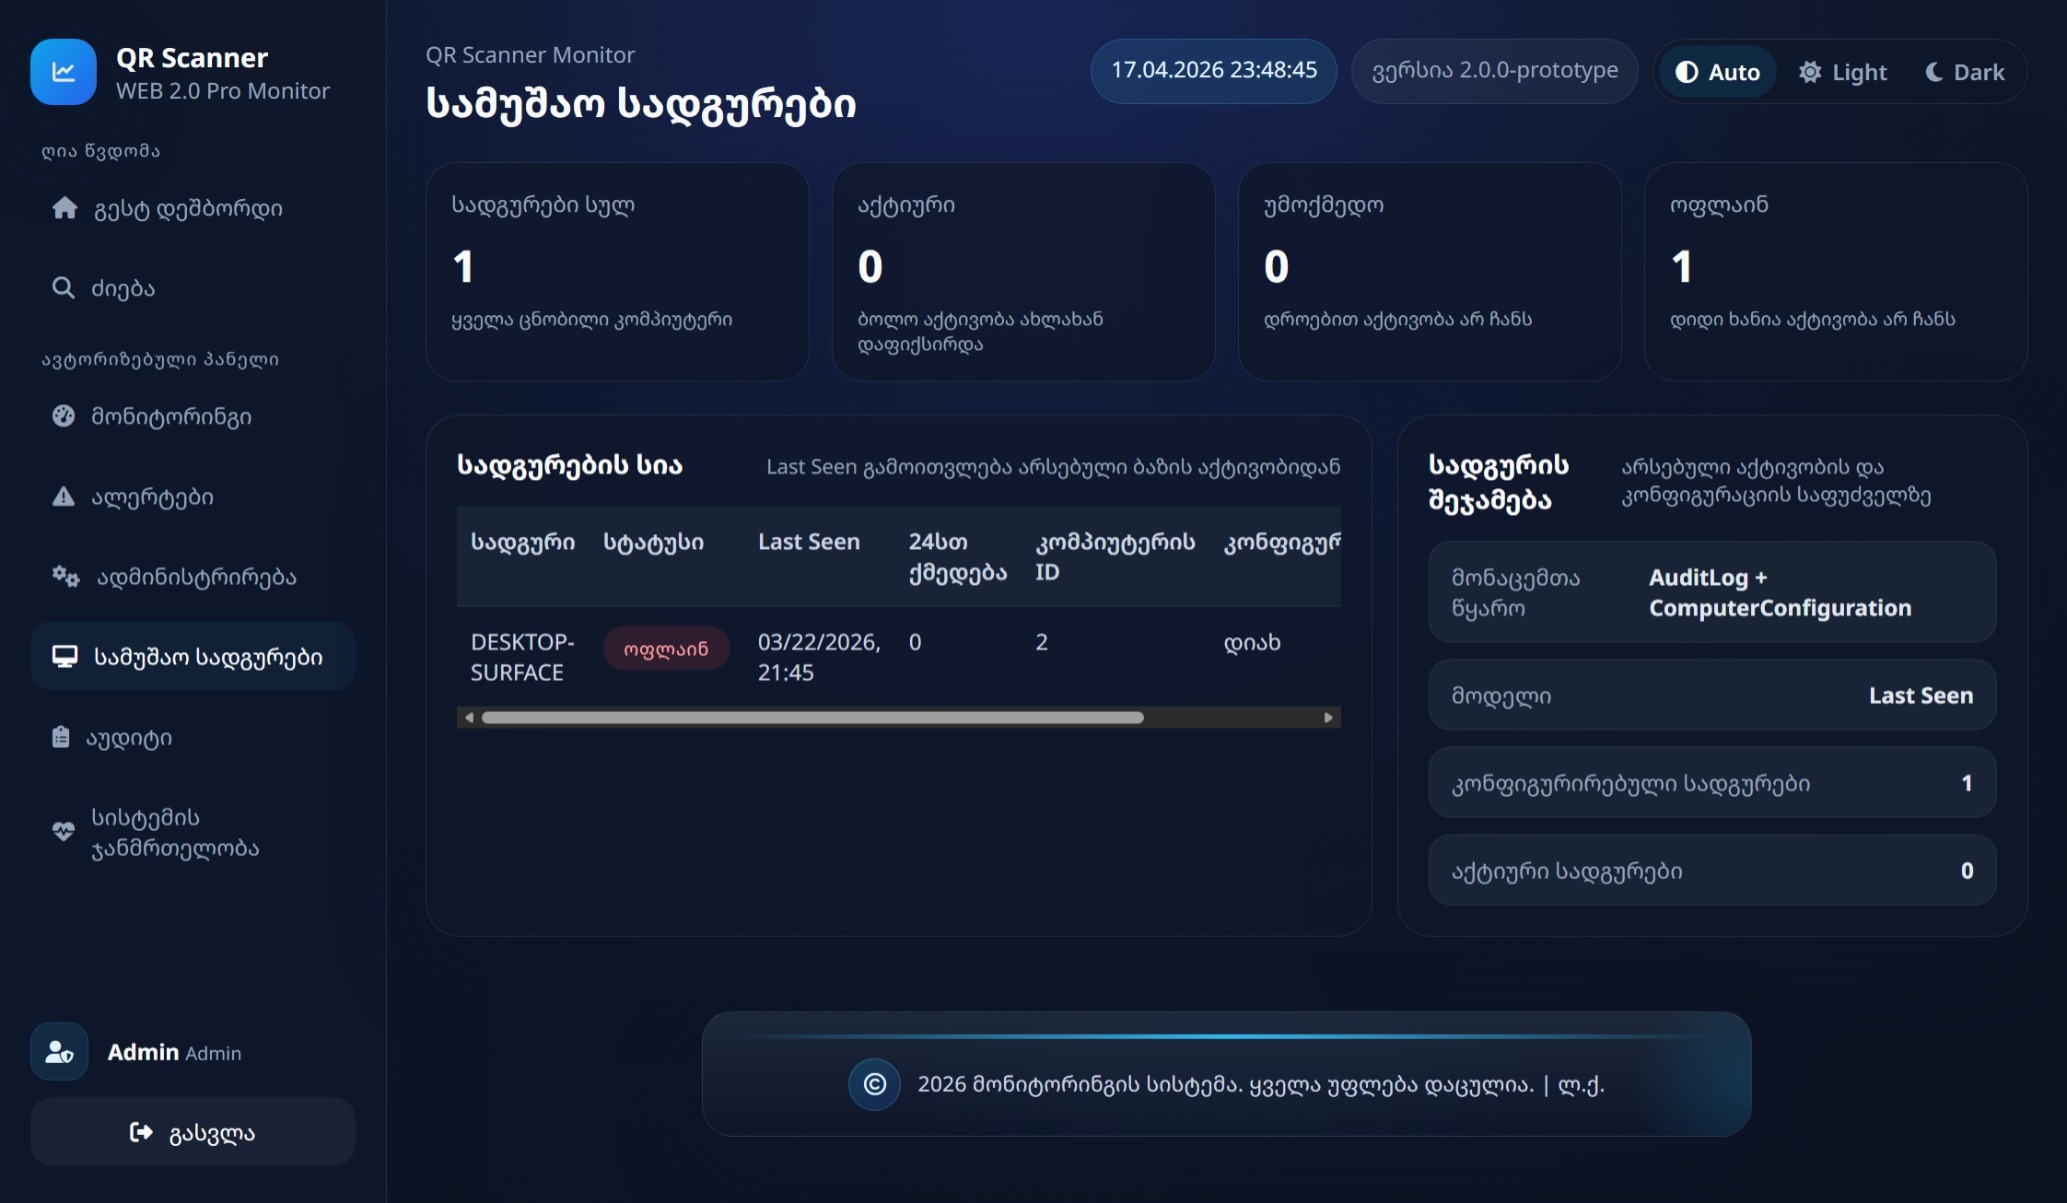Click the heartbeat icon for სისტემის ჯანმრთელობა
The height and width of the screenshot is (1203, 2067).
pos(63,832)
